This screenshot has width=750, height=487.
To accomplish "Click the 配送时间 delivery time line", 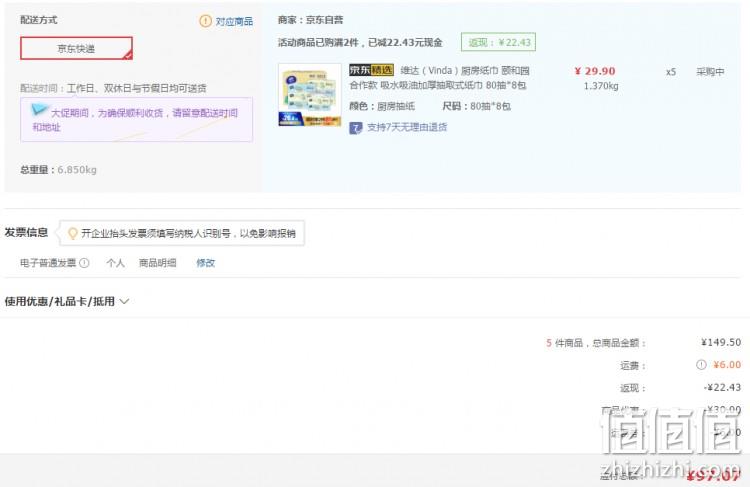I will (x=113, y=89).
